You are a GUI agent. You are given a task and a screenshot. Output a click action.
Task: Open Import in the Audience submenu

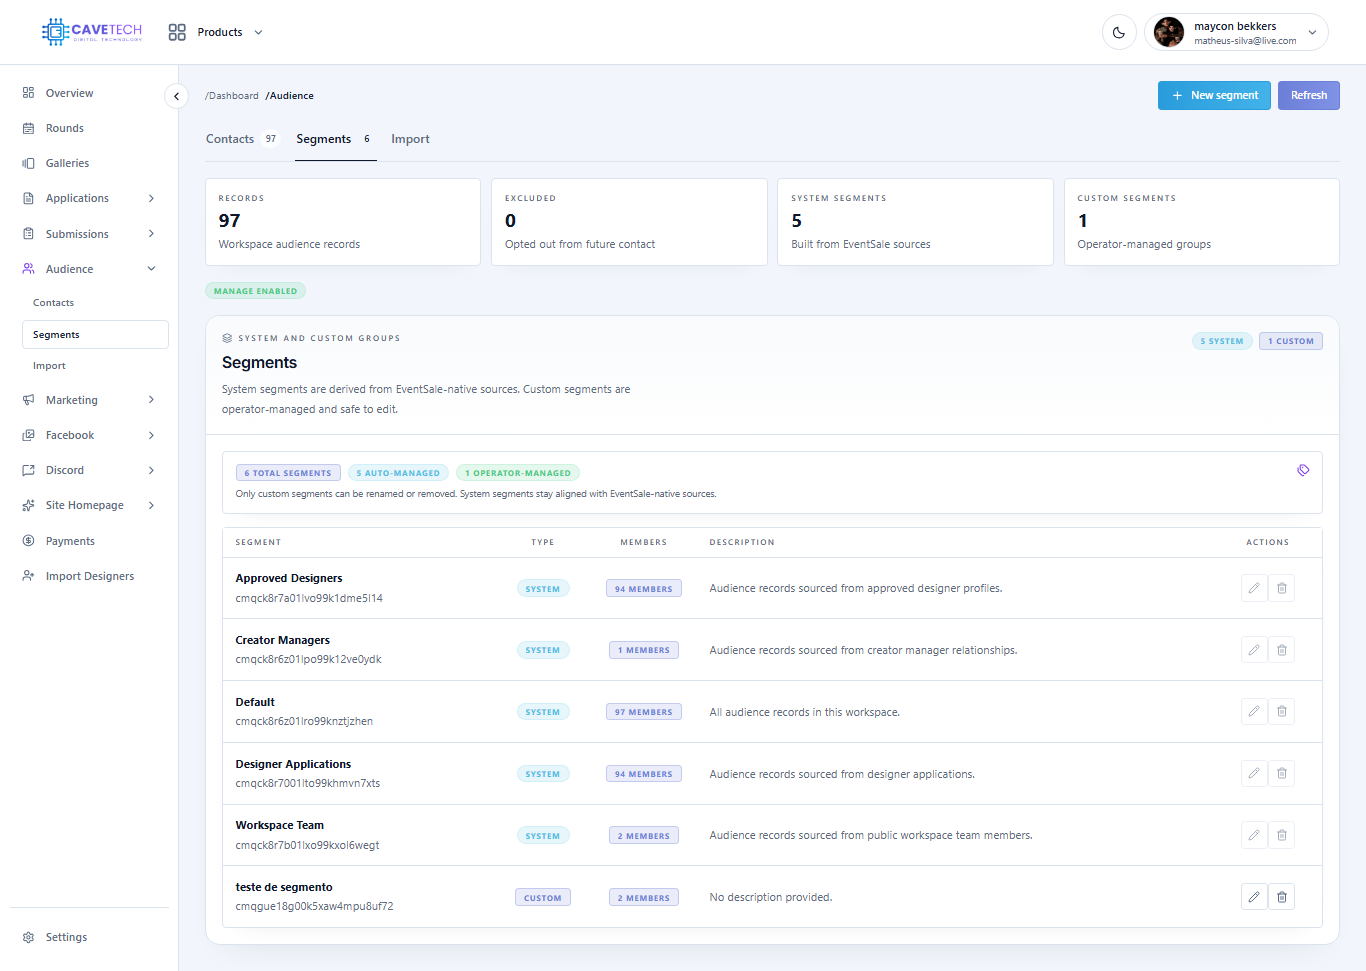49,366
